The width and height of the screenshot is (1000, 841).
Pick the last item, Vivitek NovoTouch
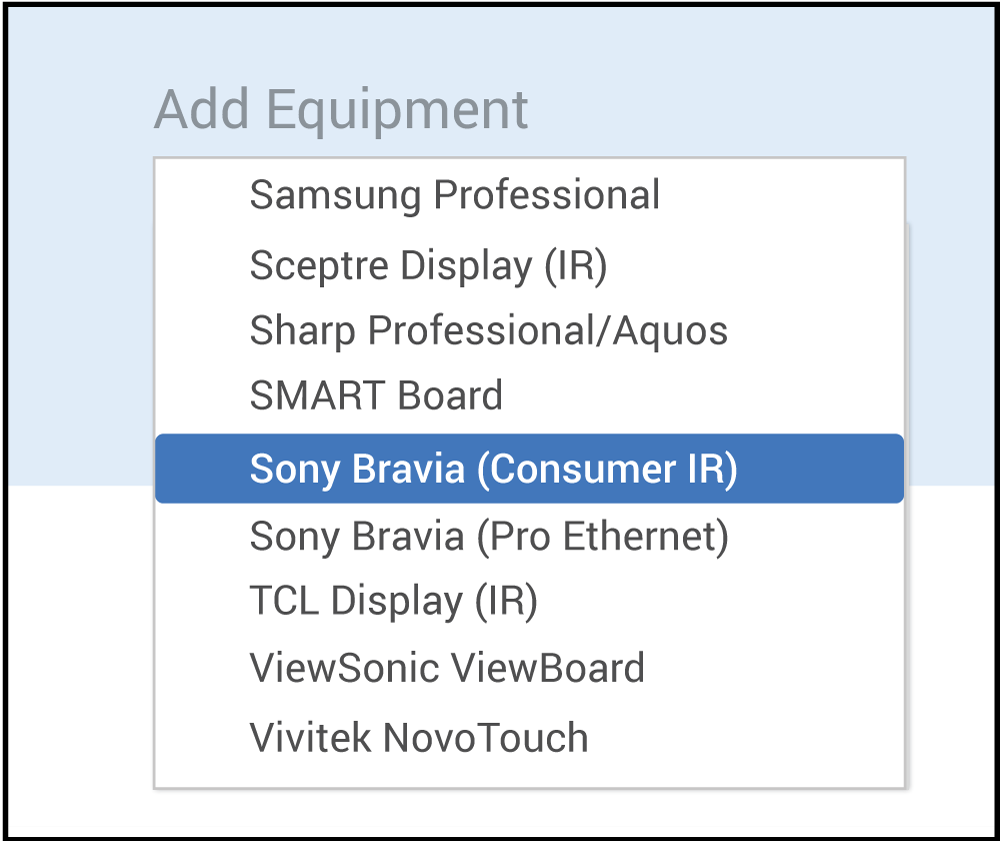click(x=419, y=738)
